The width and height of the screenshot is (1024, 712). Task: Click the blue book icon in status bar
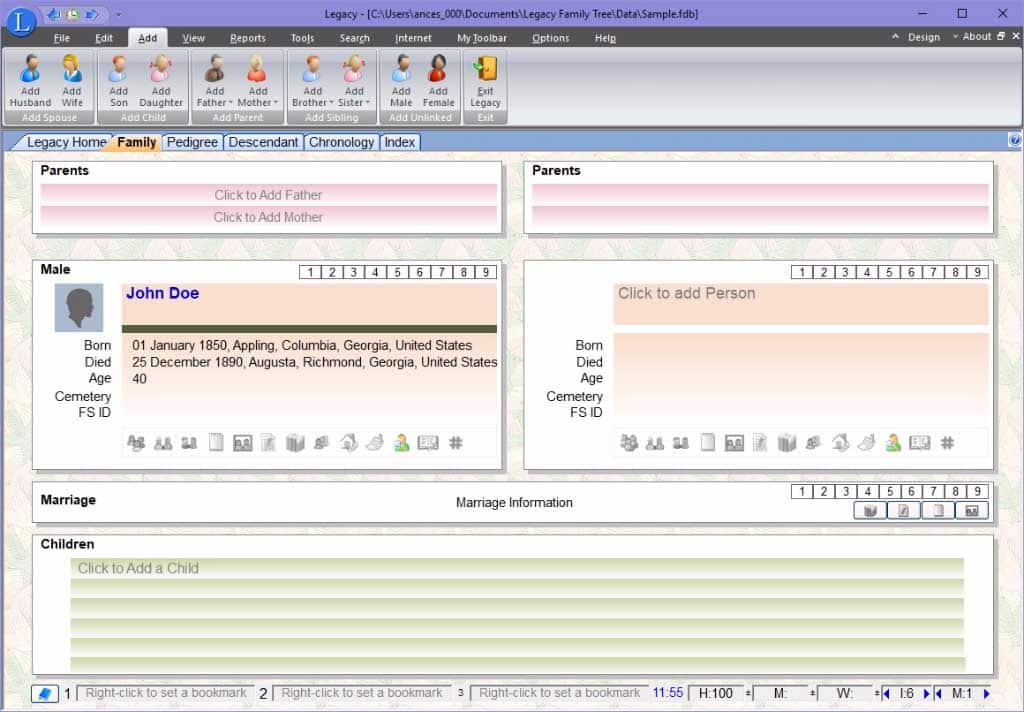pos(44,693)
